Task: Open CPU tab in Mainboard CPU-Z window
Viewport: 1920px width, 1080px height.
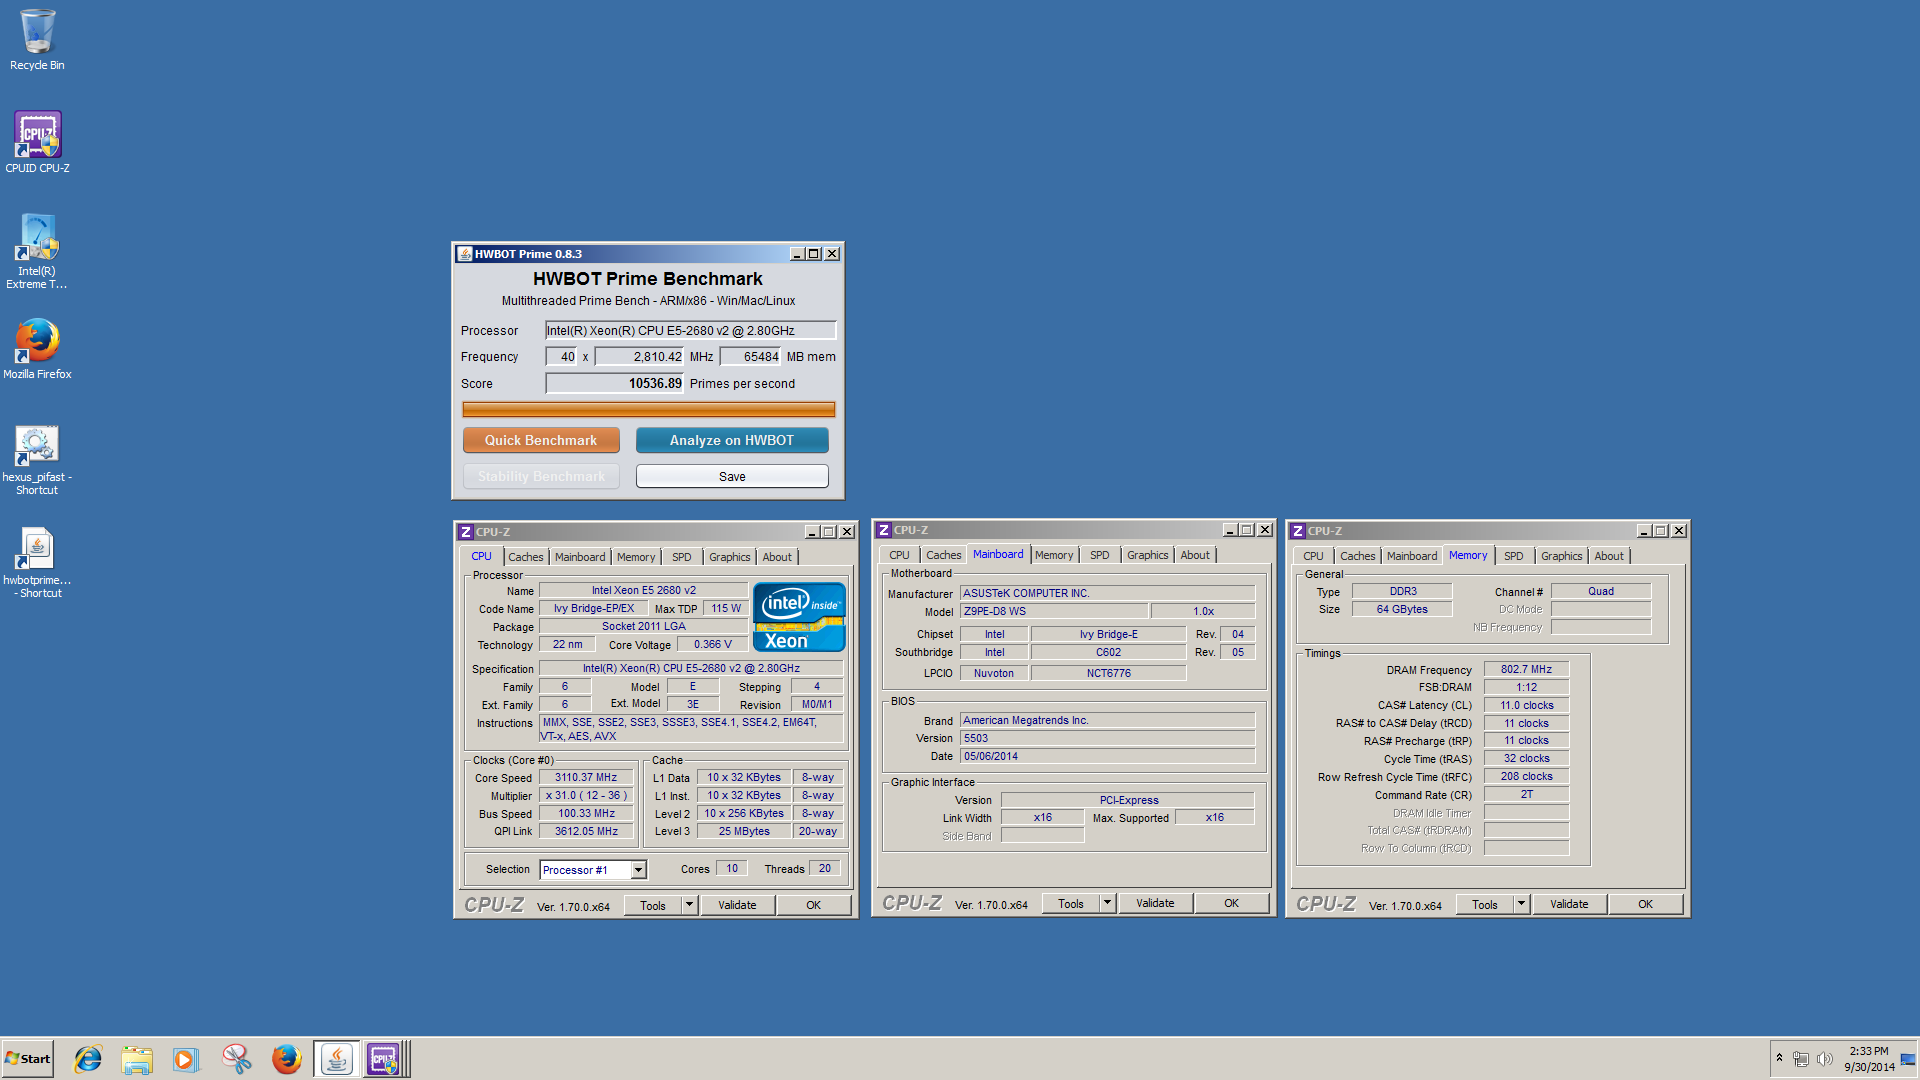Action: [x=899, y=555]
